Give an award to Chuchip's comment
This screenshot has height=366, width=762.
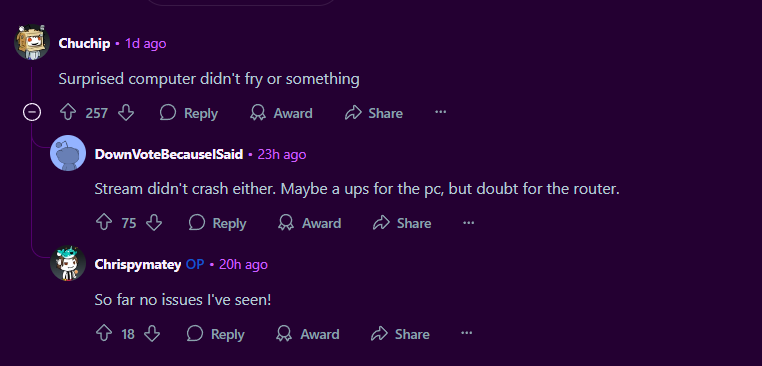281,113
